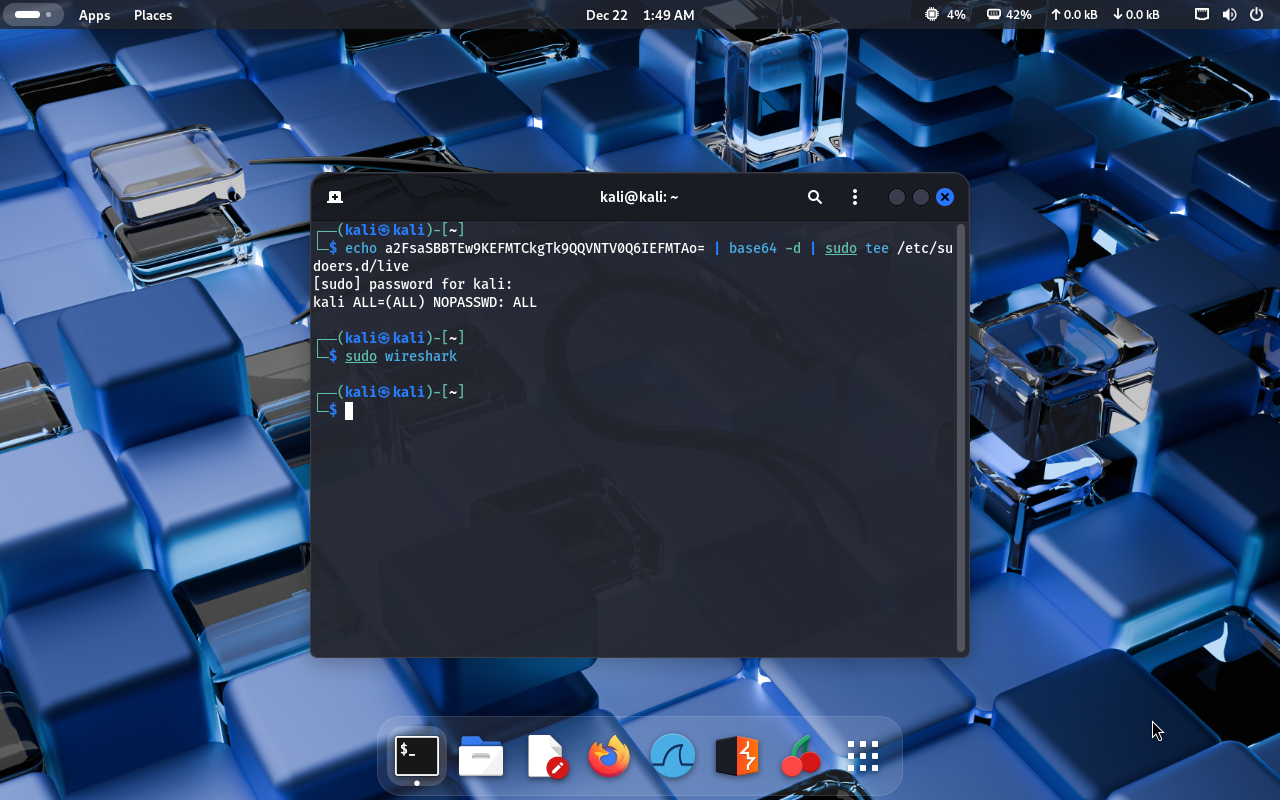Open the power menu icon
This screenshot has width=1280, height=800.
(1256, 15)
